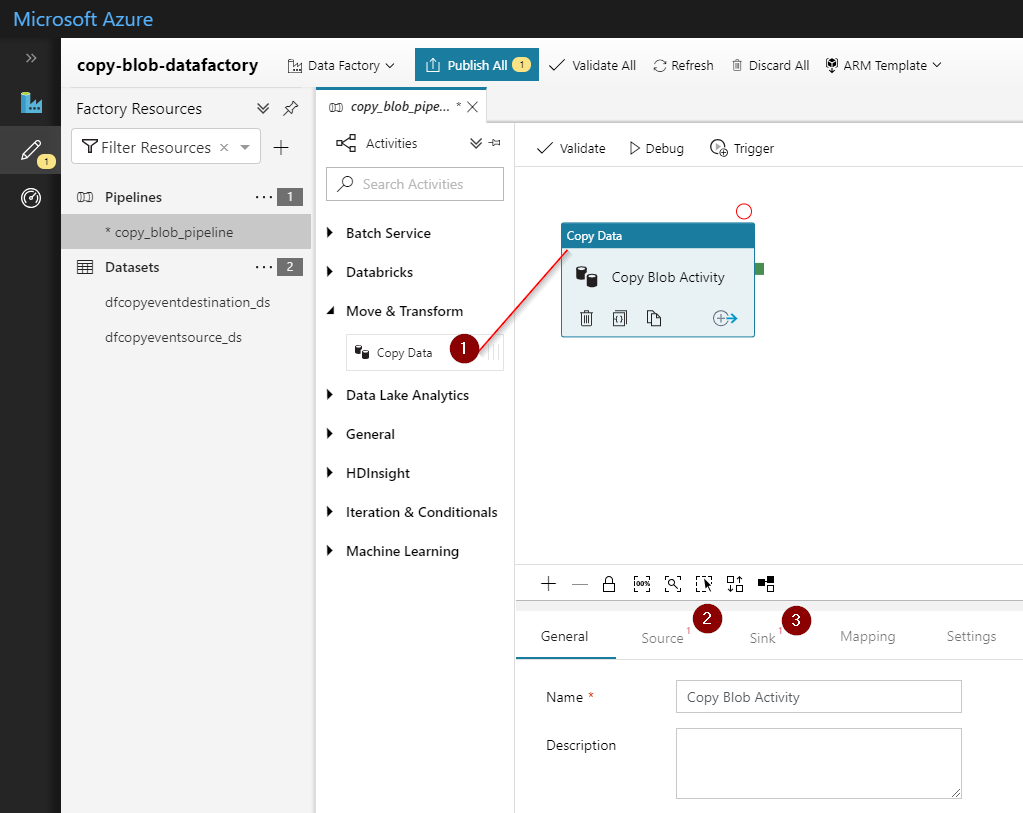Open the dfcopyeventsource_ds dataset
The image size is (1023, 813).
(173, 337)
